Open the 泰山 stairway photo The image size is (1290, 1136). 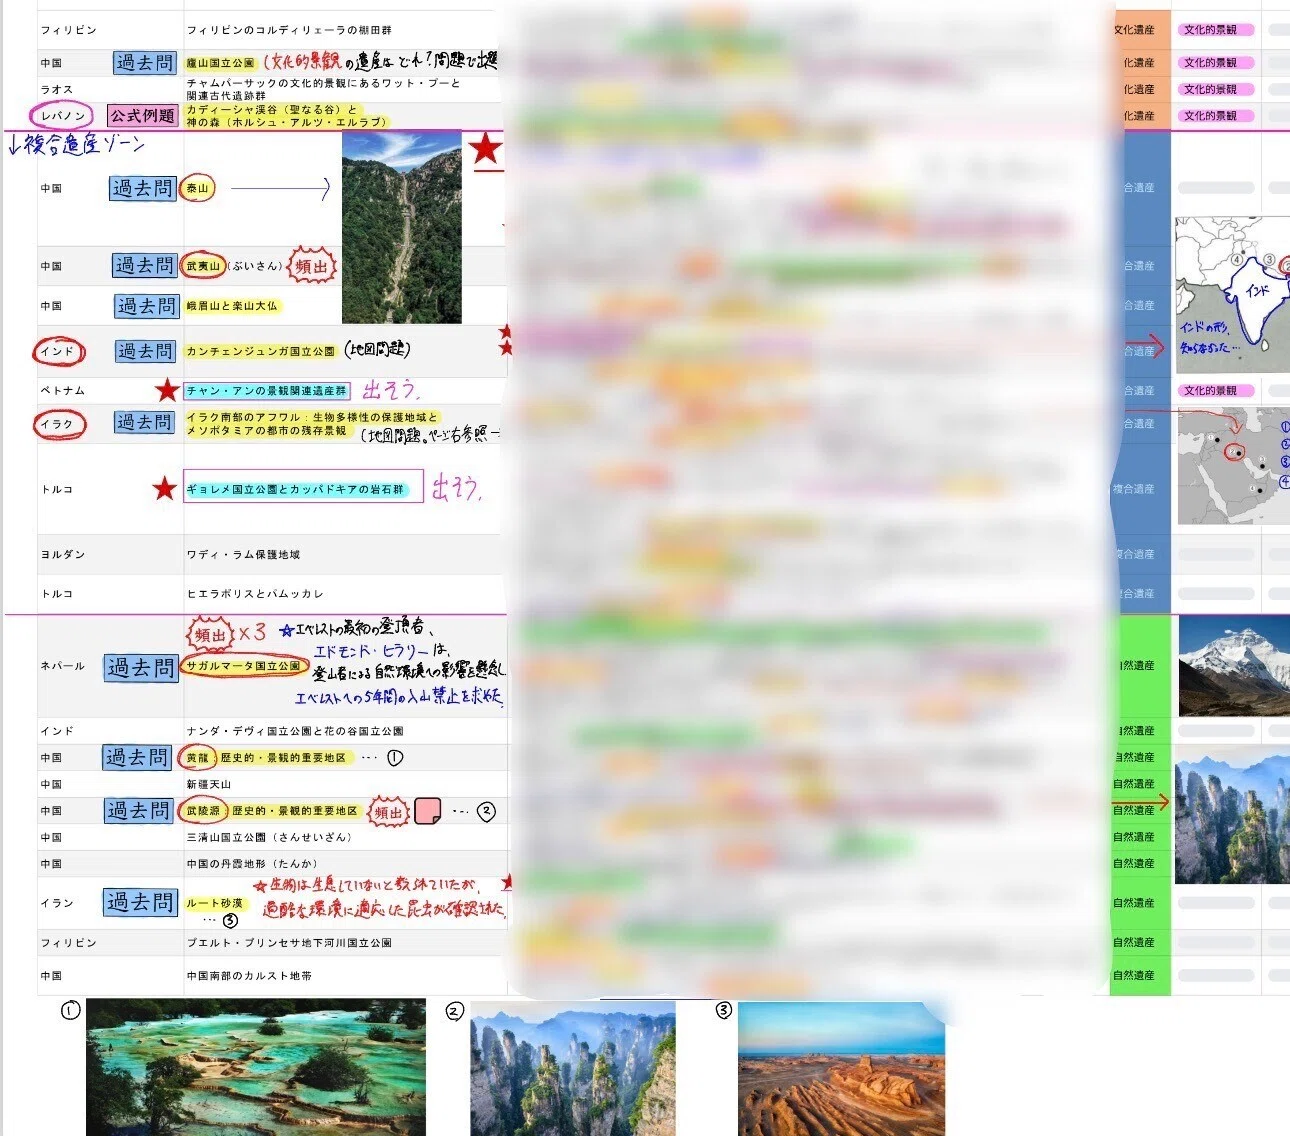[x=402, y=227]
